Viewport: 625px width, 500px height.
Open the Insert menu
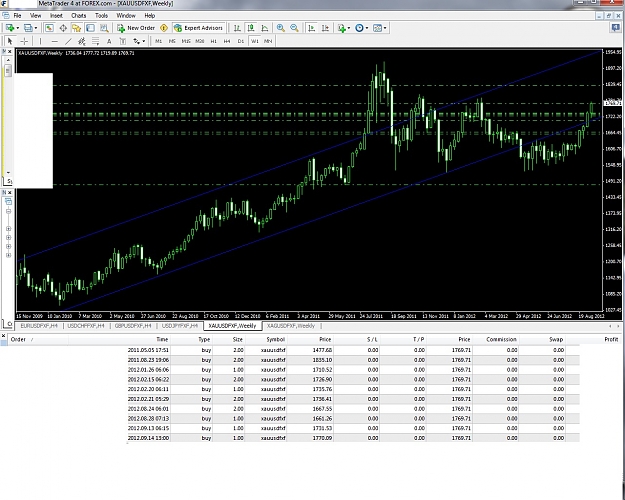(x=56, y=16)
